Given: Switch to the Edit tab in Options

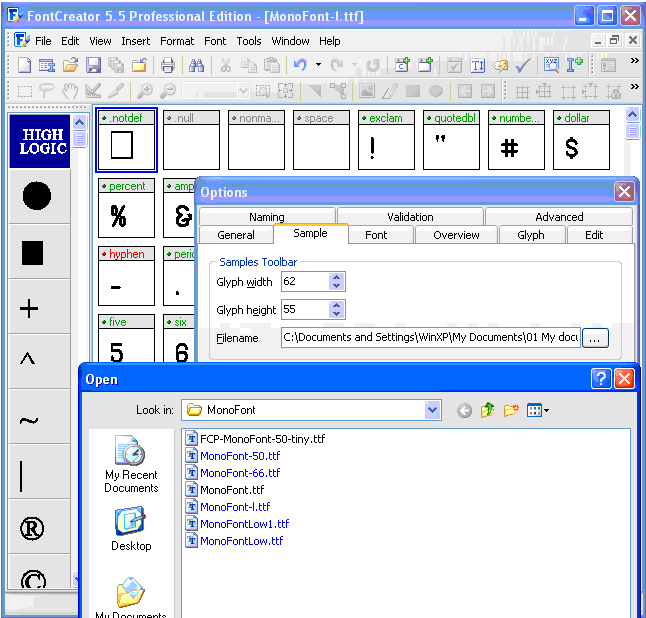Looking at the screenshot, I should click(594, 235).
